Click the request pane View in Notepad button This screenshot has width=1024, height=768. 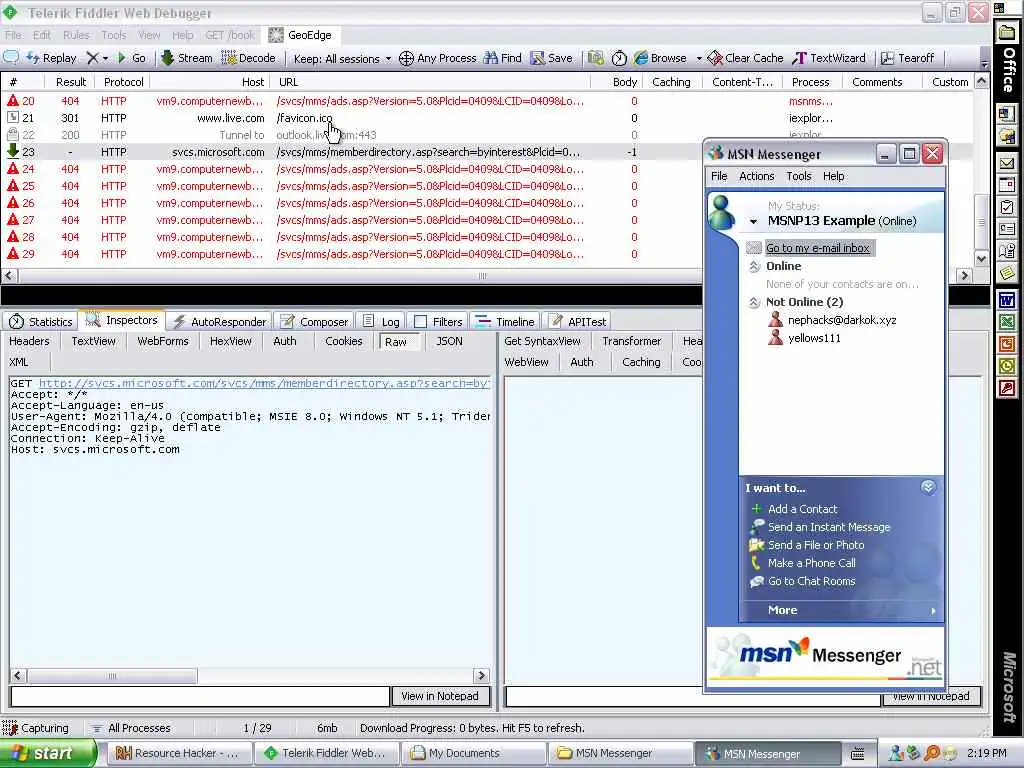click(440, 696)
